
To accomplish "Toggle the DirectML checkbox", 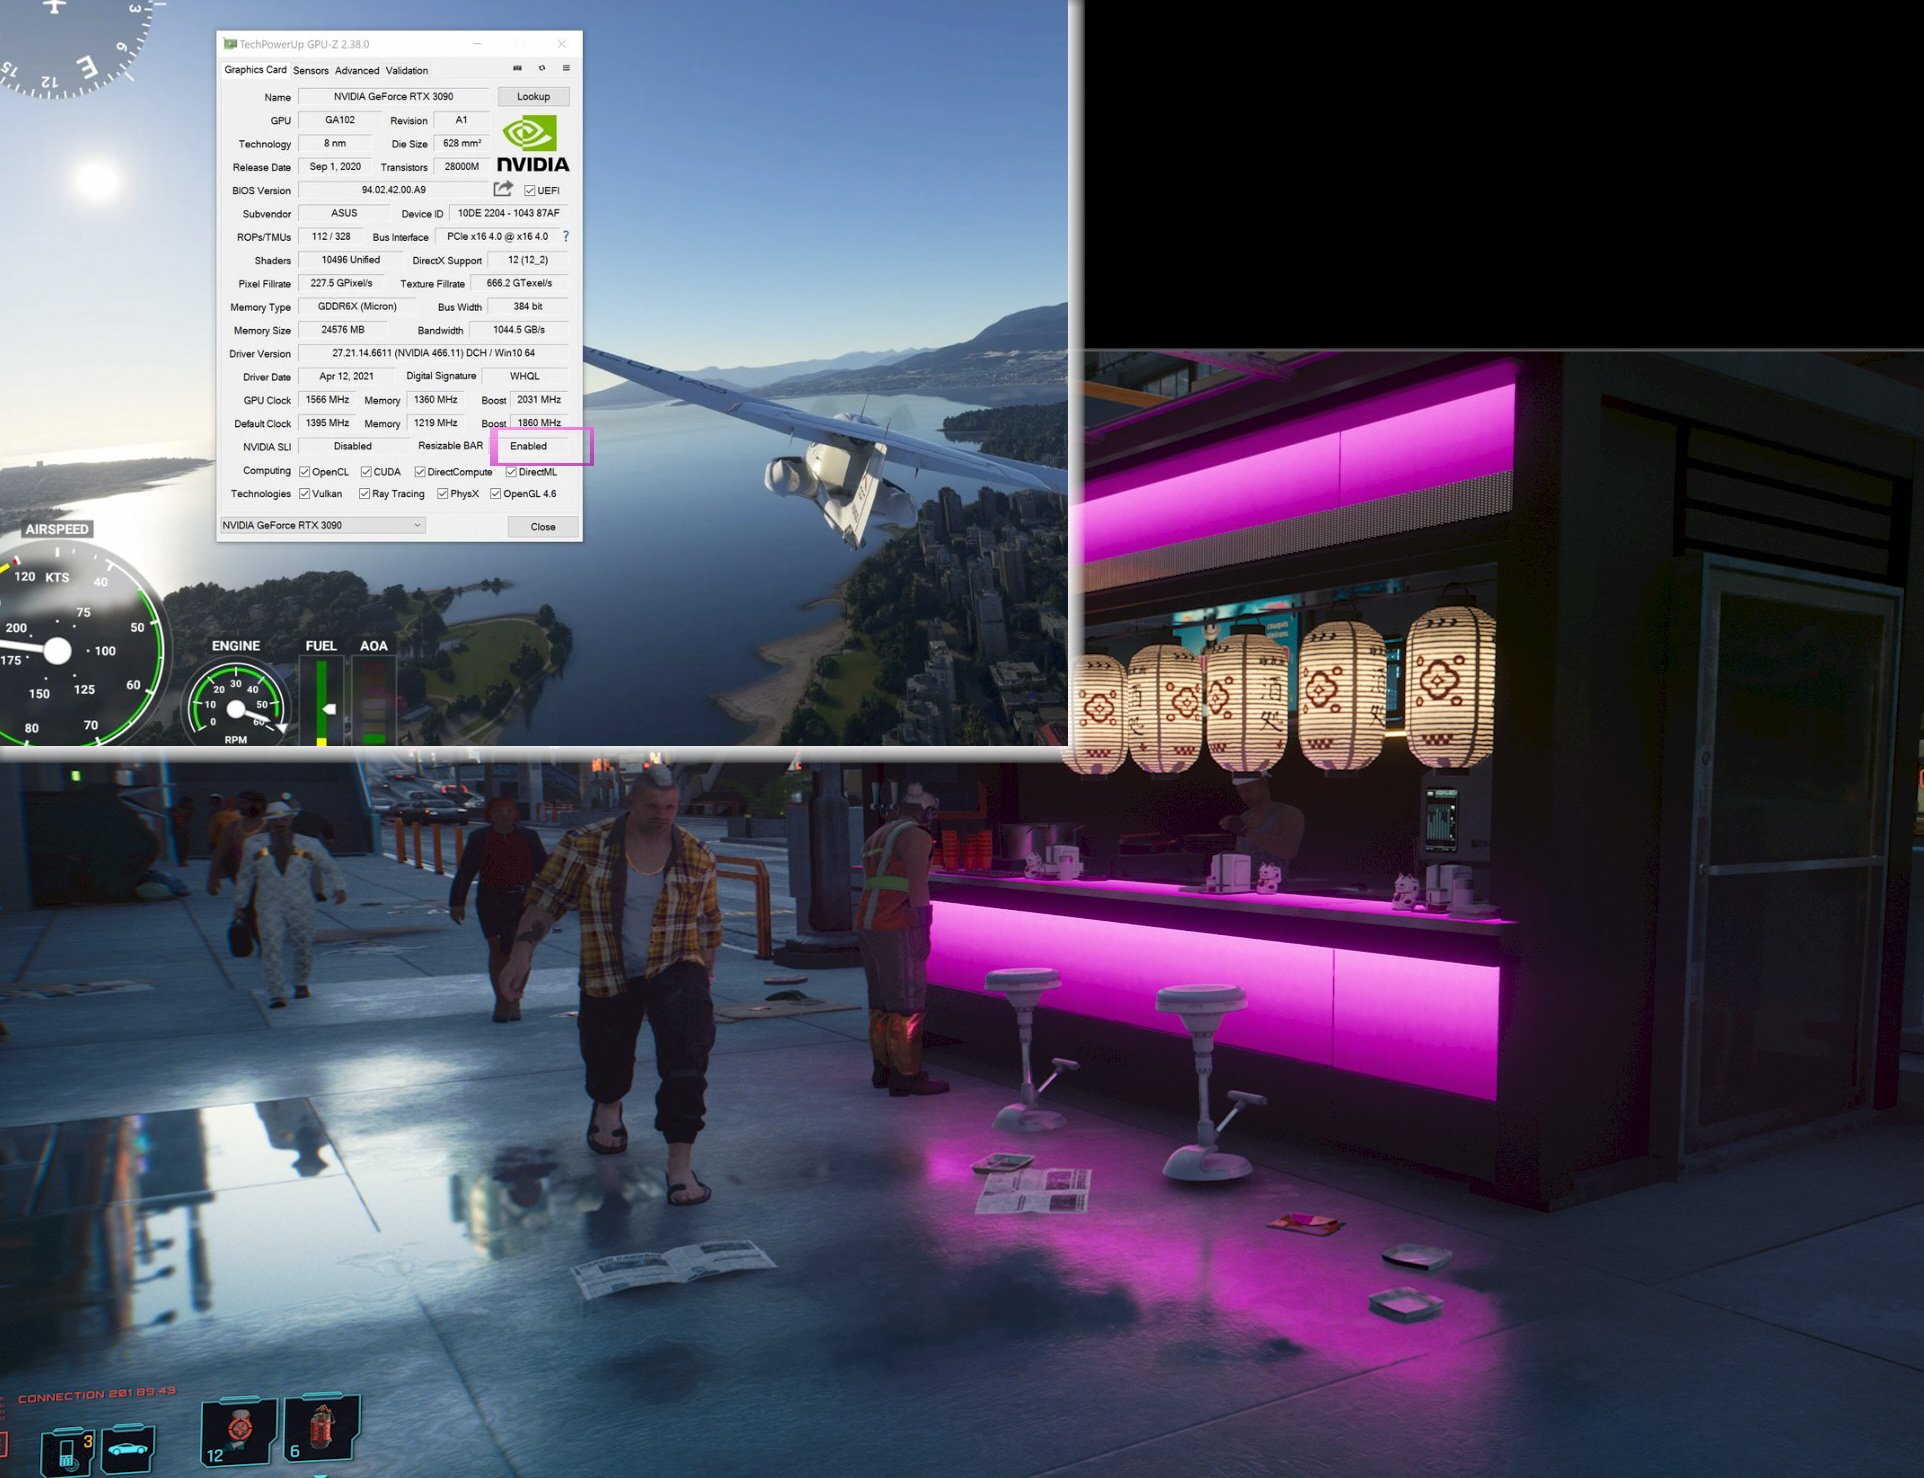I will click(x=511, y=472).
